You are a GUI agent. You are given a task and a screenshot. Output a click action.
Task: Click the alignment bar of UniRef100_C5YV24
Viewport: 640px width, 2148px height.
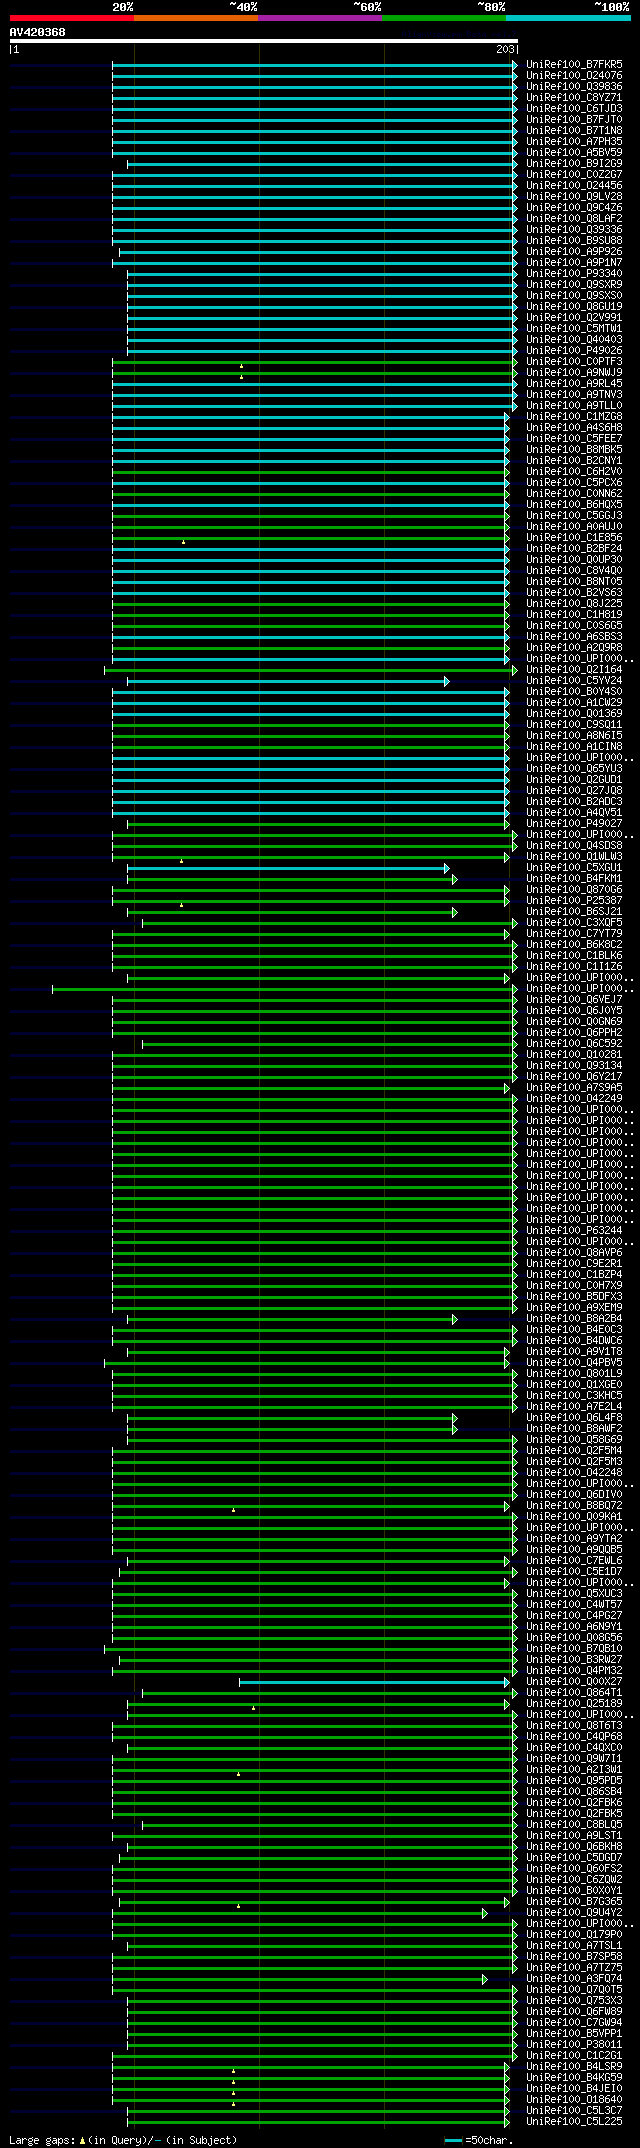point(287,681)
